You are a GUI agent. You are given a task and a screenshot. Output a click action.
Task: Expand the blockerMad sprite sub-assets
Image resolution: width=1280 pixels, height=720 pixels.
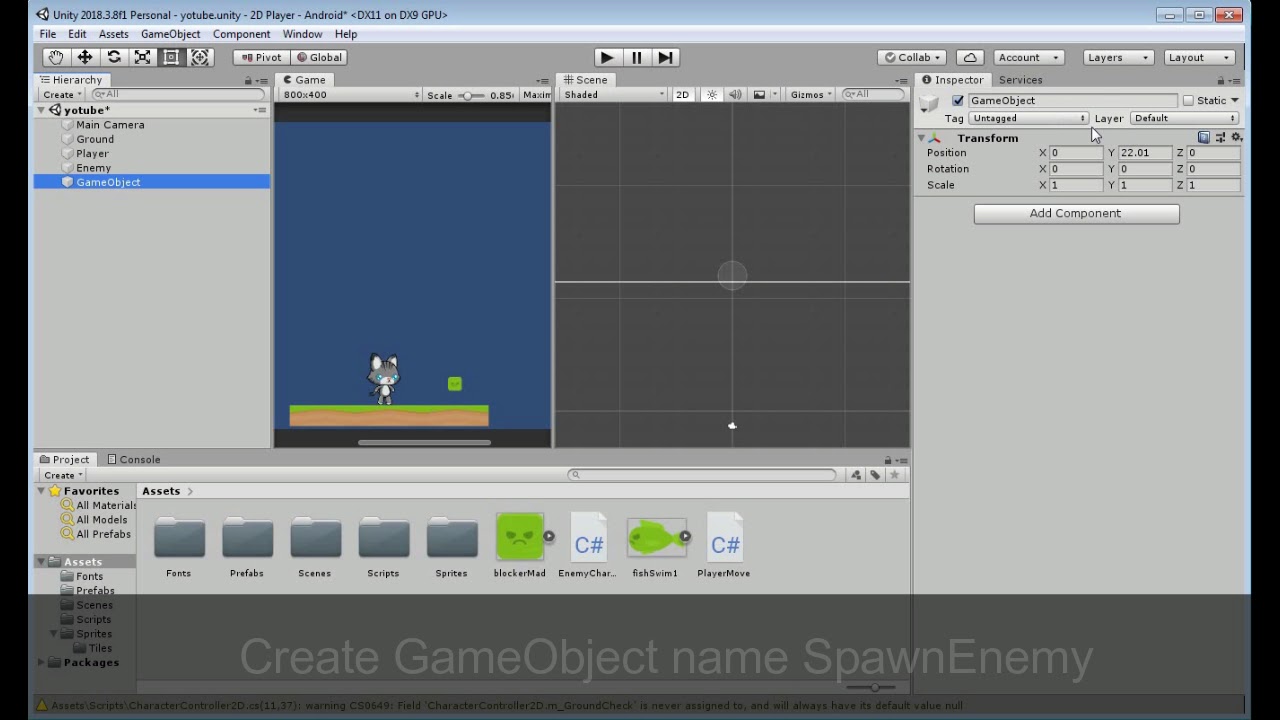coord(549,537)
